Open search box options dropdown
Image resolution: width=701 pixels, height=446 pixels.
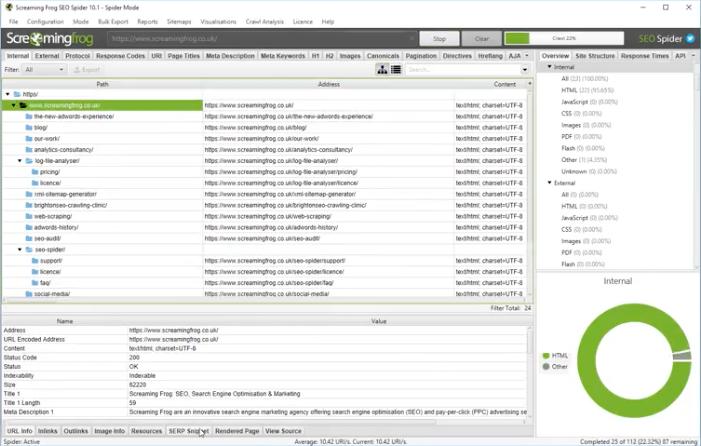click(525, 70)
